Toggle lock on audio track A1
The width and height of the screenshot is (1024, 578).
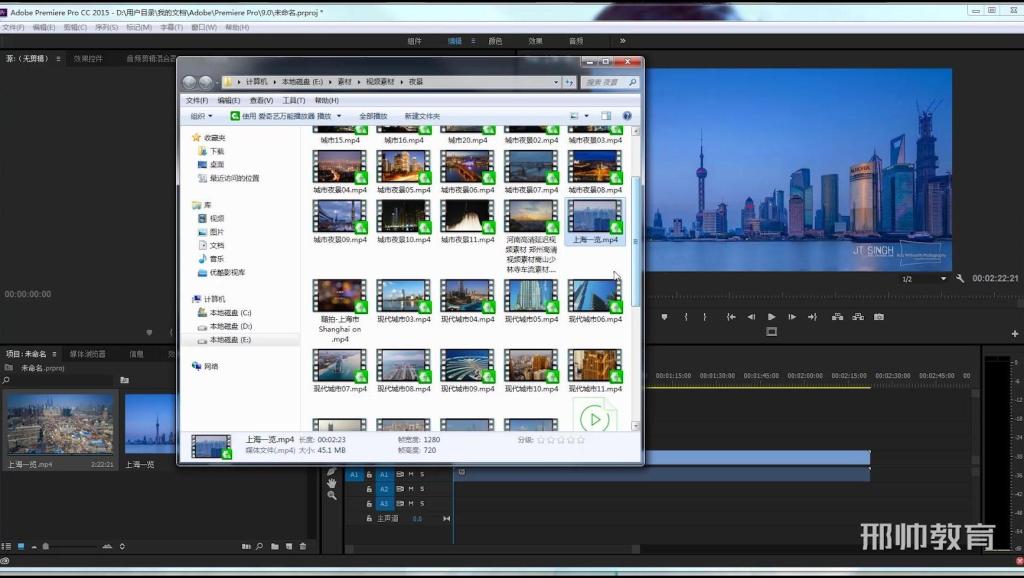tap(369, 474)
